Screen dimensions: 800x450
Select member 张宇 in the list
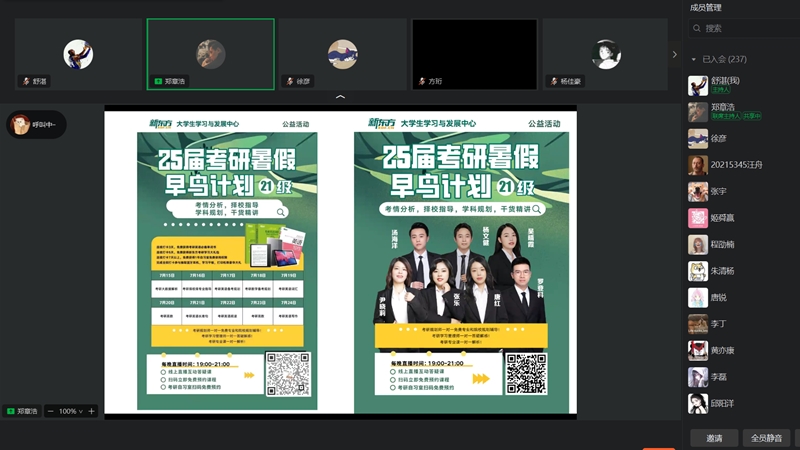(743, 191)
